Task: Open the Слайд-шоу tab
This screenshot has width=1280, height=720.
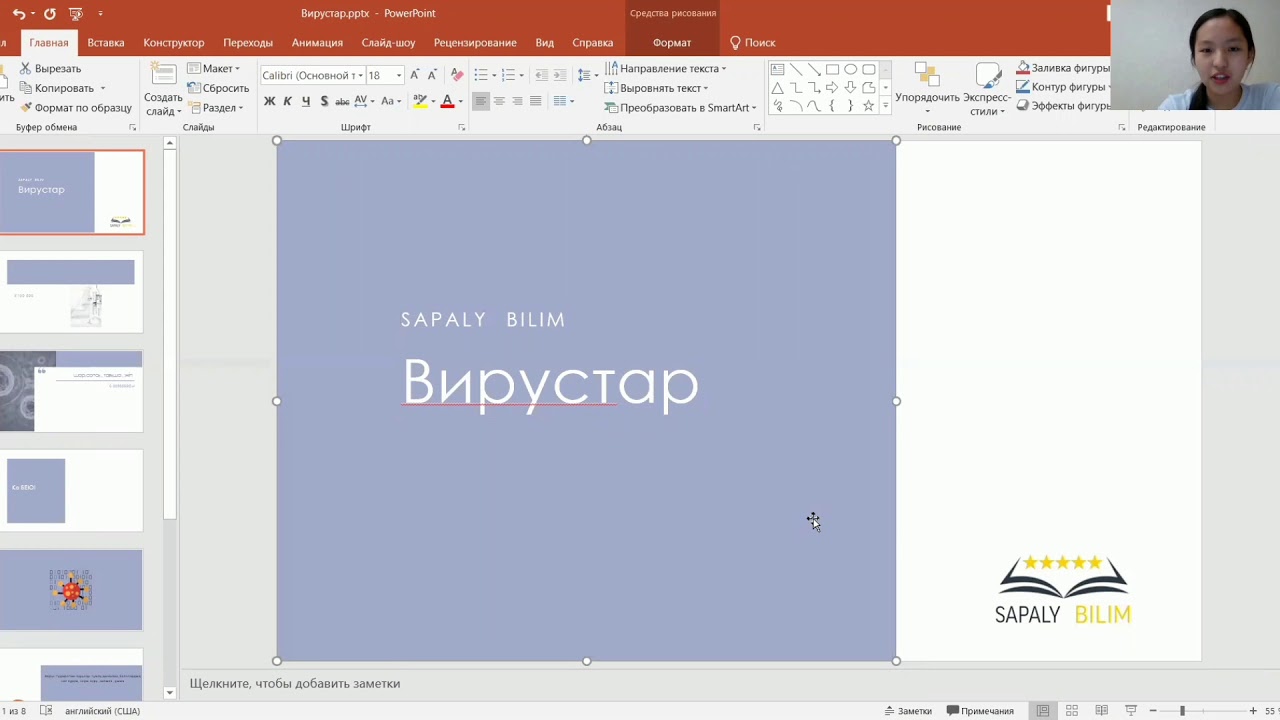Action: point(388,43)
